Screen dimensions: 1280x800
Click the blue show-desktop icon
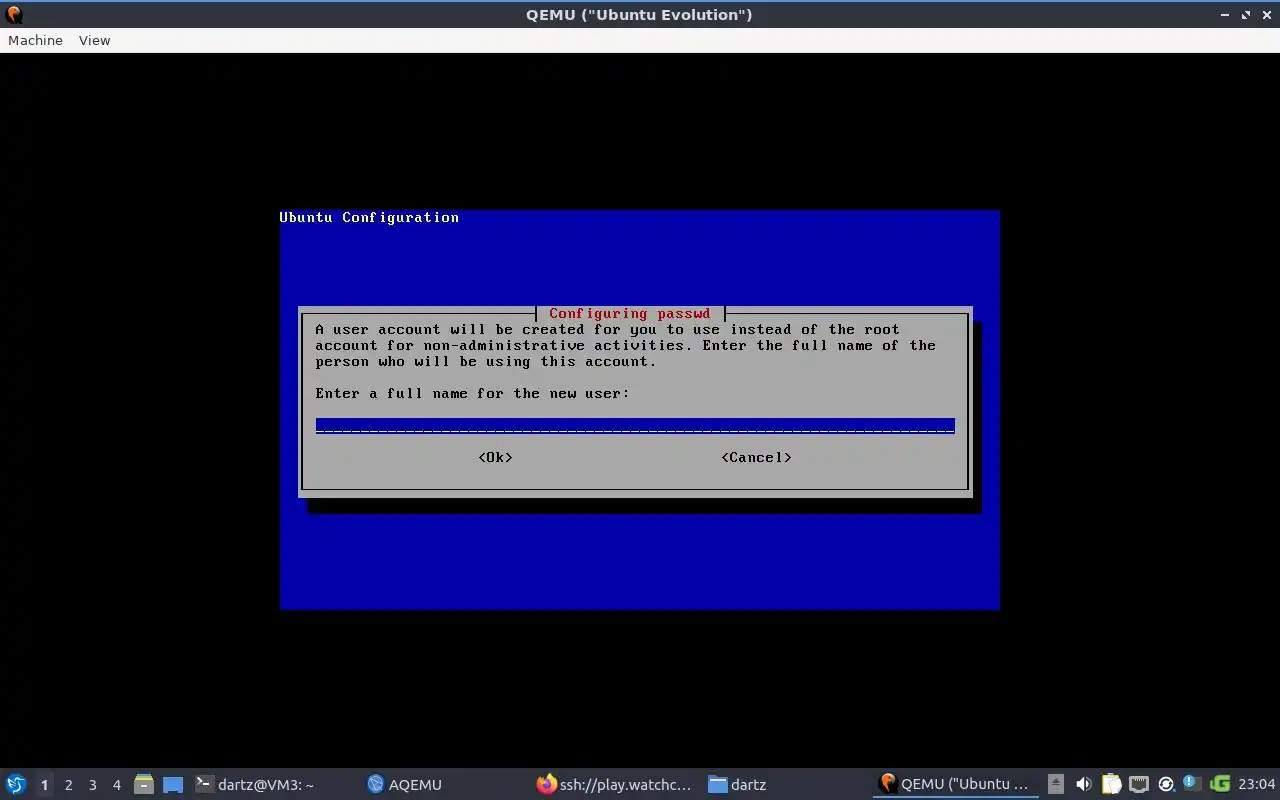[173, 785]
